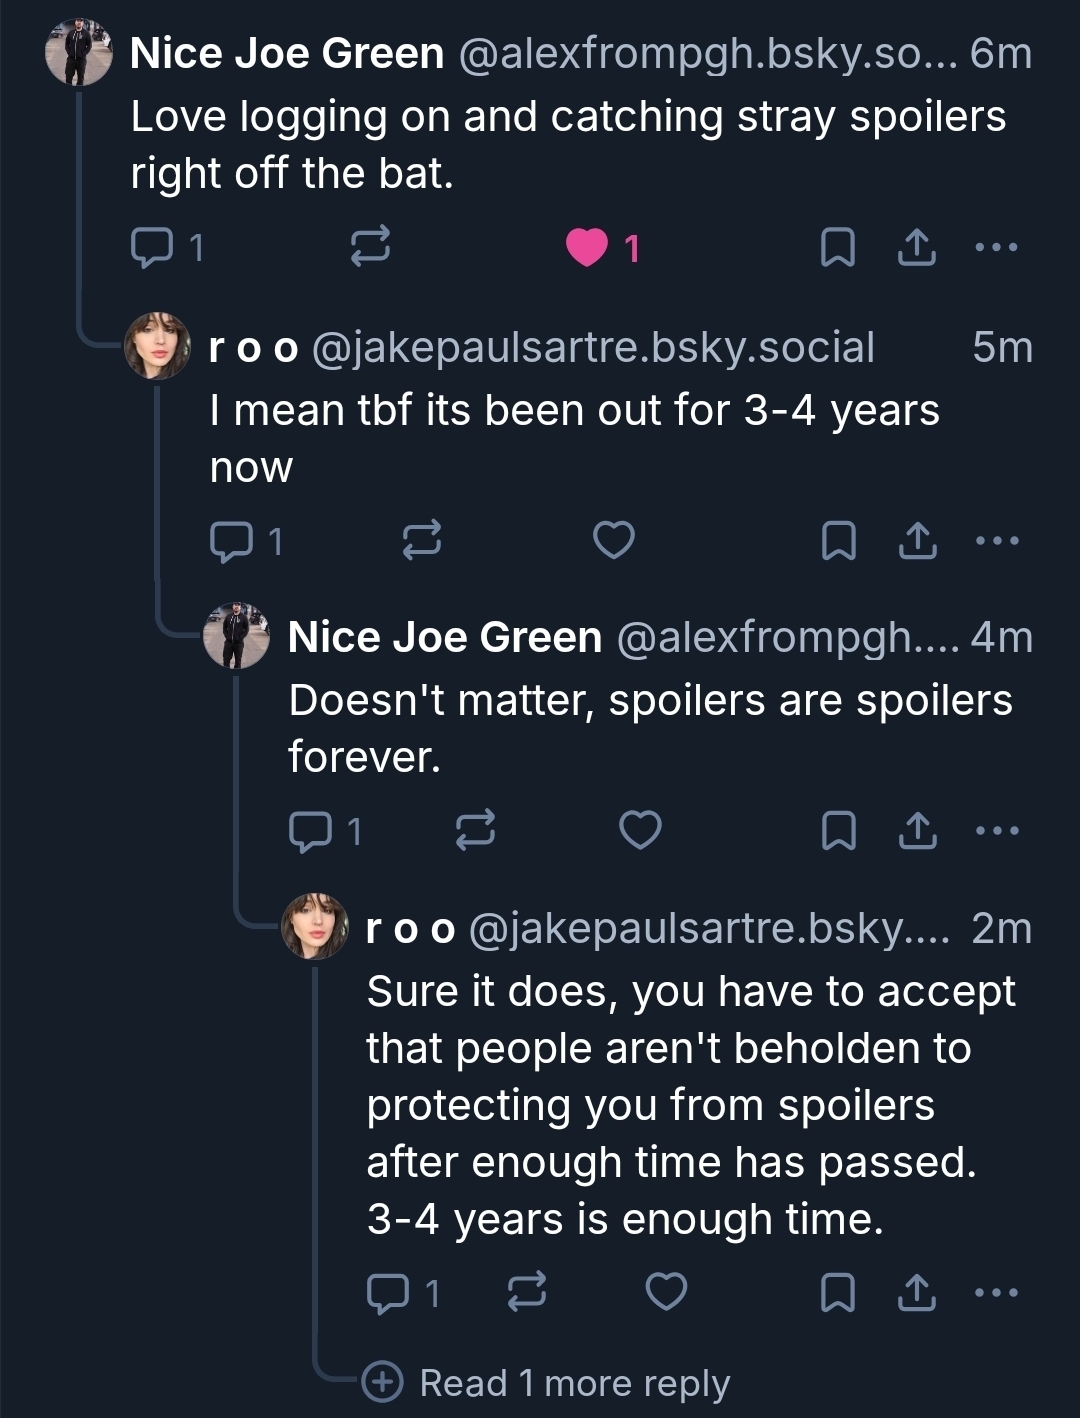Open the @jakepaulsartre.bsky.social handle link
The width and height of the screenshot is (1080, 1418).
point(593,347)
